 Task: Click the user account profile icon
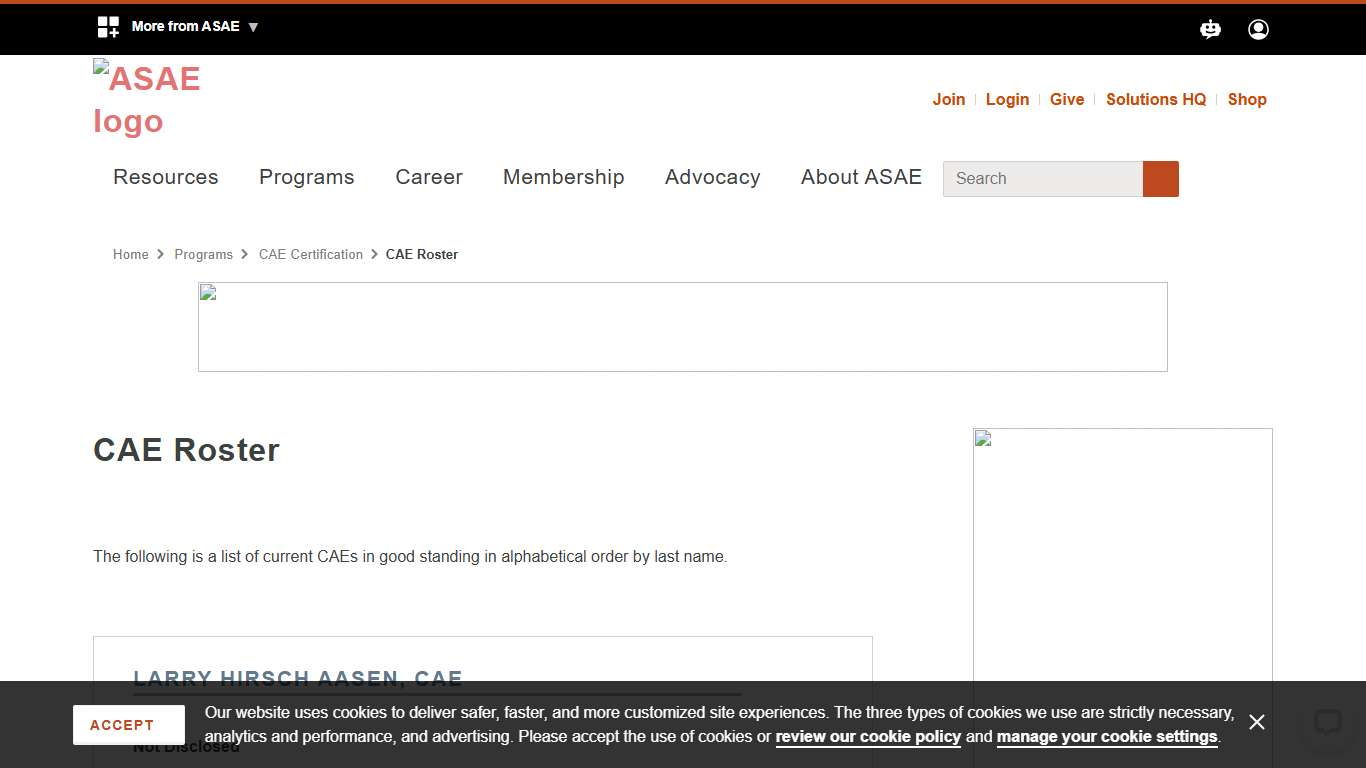click(1258, 29)
